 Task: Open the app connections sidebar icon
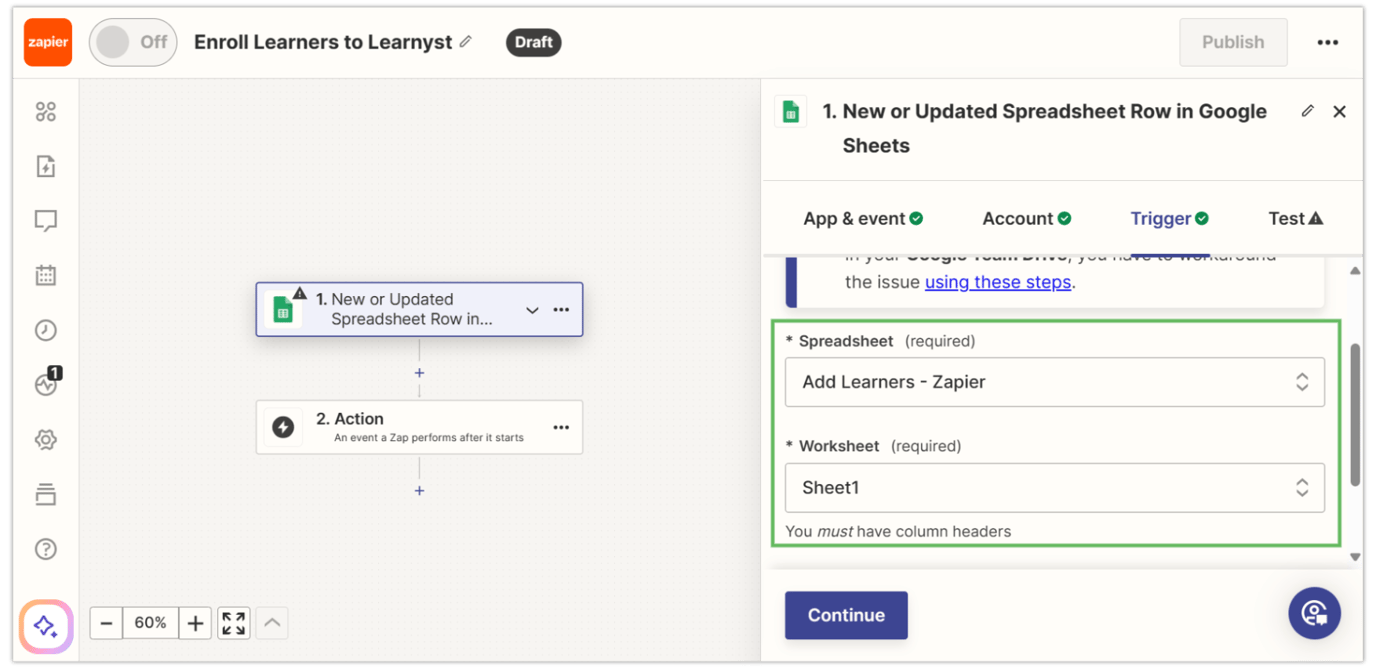coord(45,493)
